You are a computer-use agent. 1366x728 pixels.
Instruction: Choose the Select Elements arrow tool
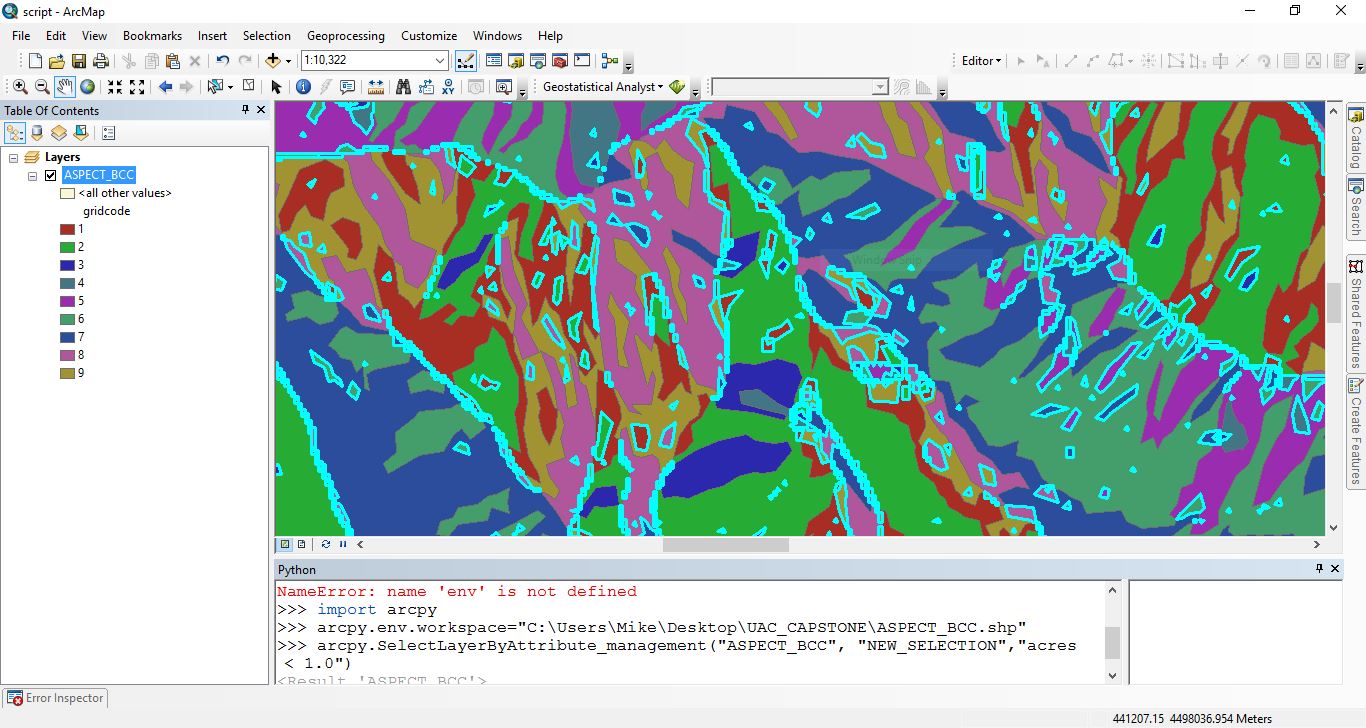coord(277,87)
